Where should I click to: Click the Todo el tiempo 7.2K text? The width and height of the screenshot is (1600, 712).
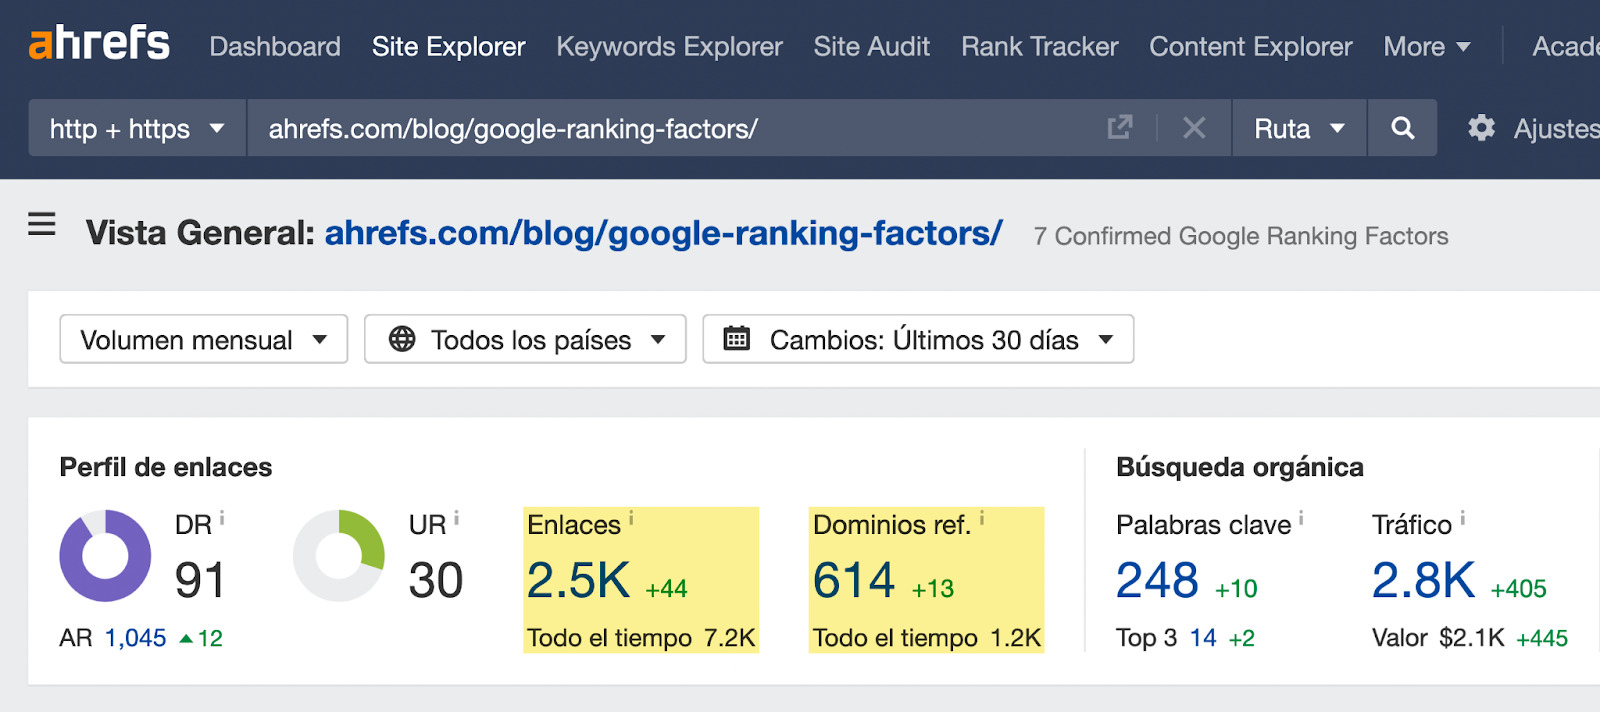641,638
